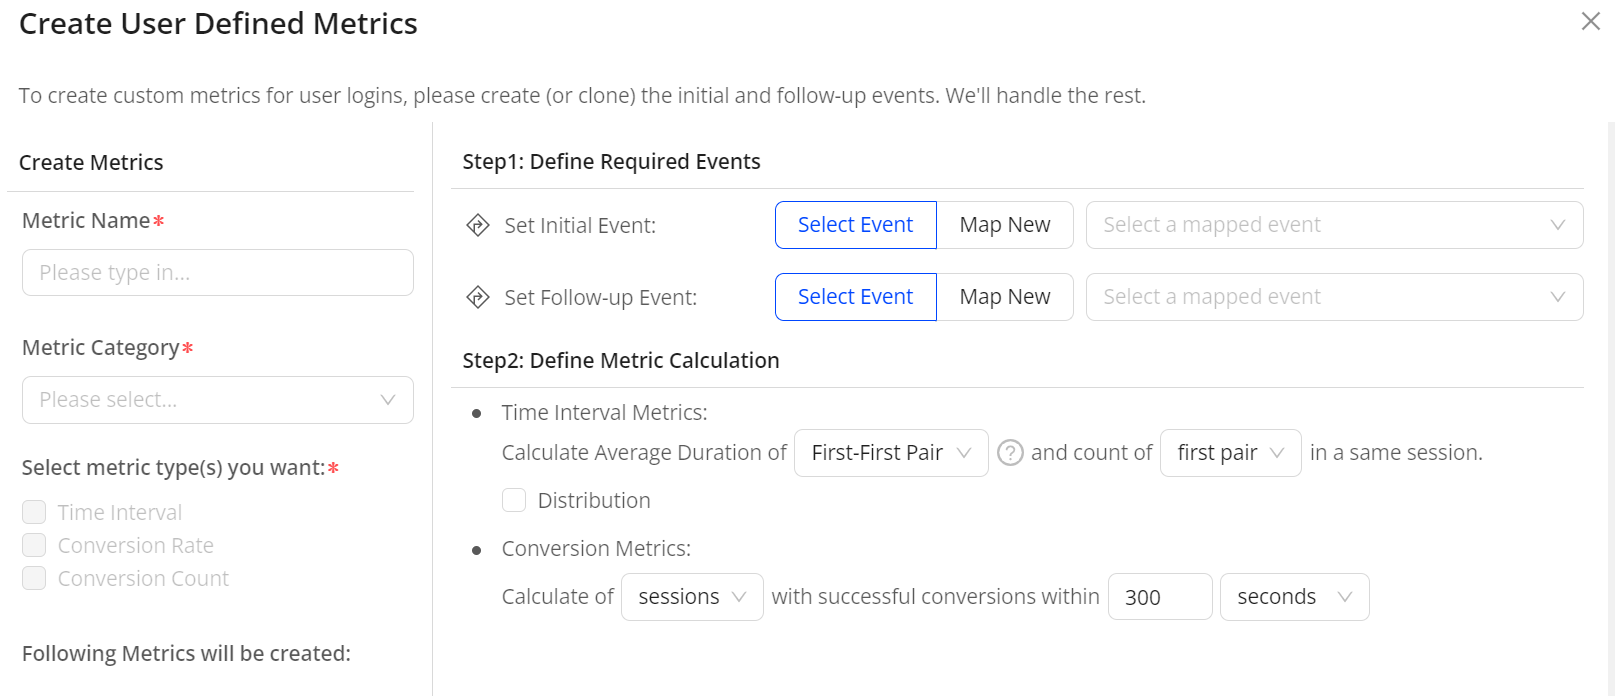
Task: Open the first pair count dropdown
Action: point(1230,453)
